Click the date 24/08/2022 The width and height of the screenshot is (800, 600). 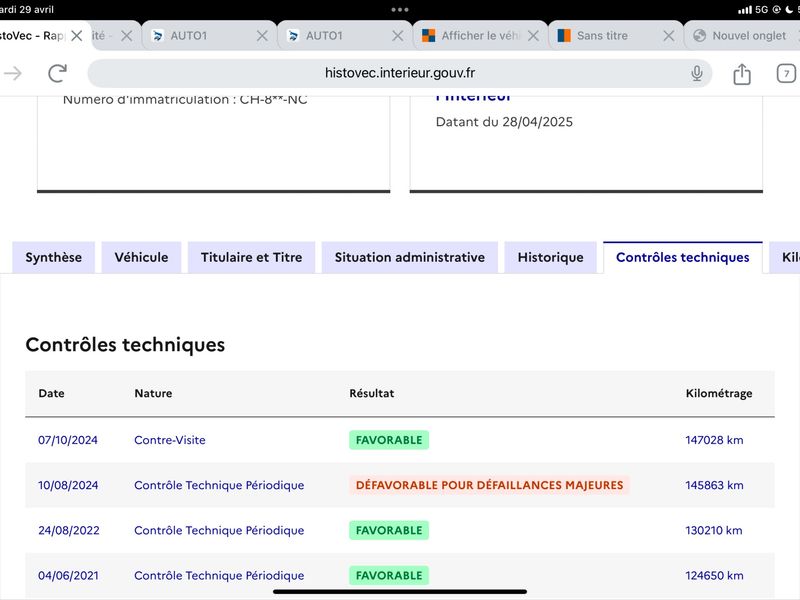(x=69, y=531)
